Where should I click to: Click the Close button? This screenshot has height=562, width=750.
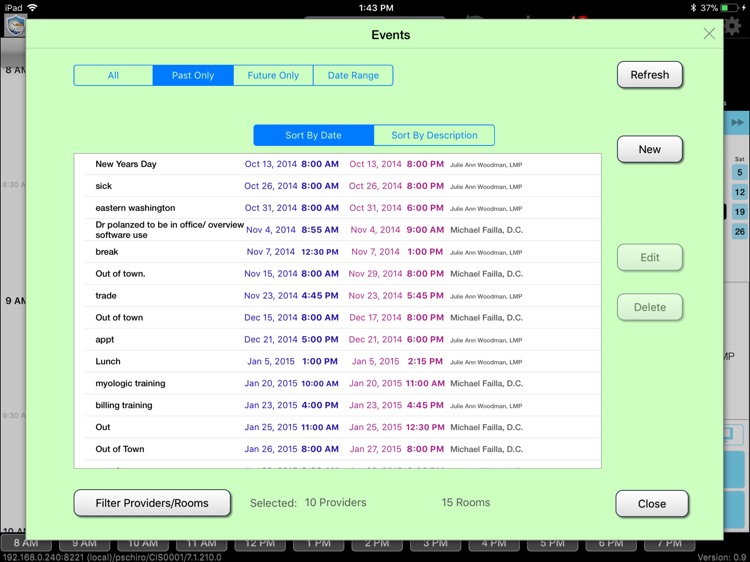click(x=652, y=504)
